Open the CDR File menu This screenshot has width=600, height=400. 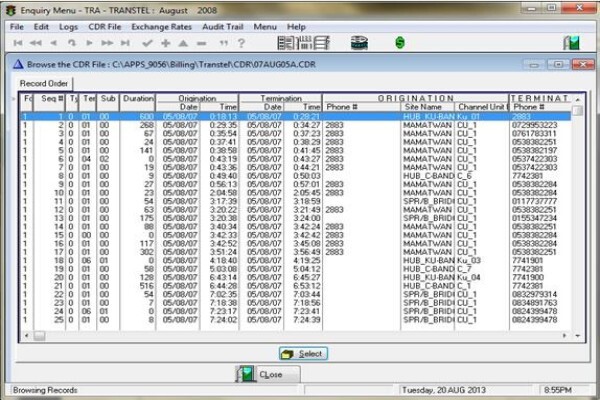click(x=105, y=27)
